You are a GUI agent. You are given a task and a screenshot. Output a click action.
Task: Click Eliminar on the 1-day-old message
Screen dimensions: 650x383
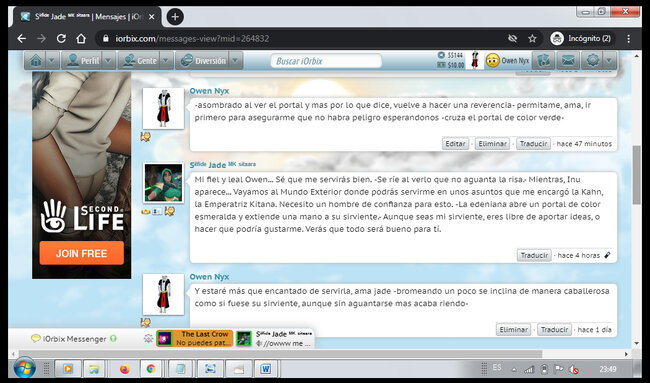tap(513, 330)
